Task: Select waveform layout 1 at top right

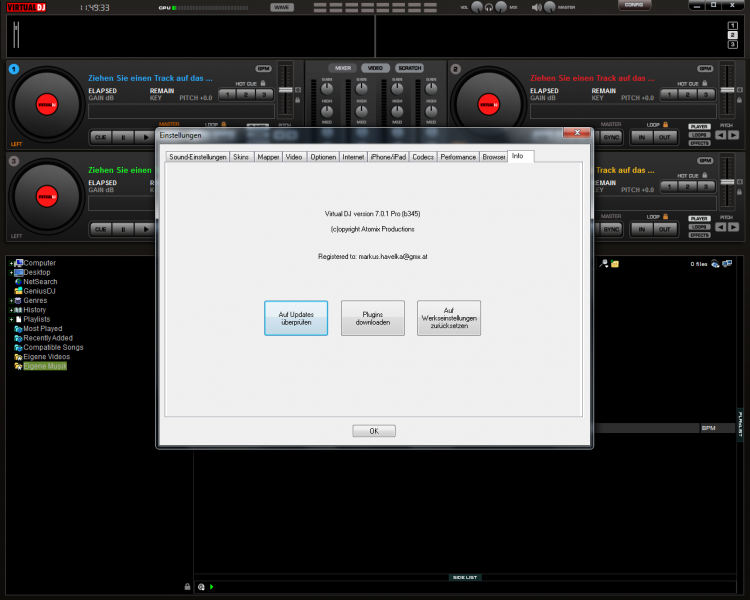Action: [732, 26]
